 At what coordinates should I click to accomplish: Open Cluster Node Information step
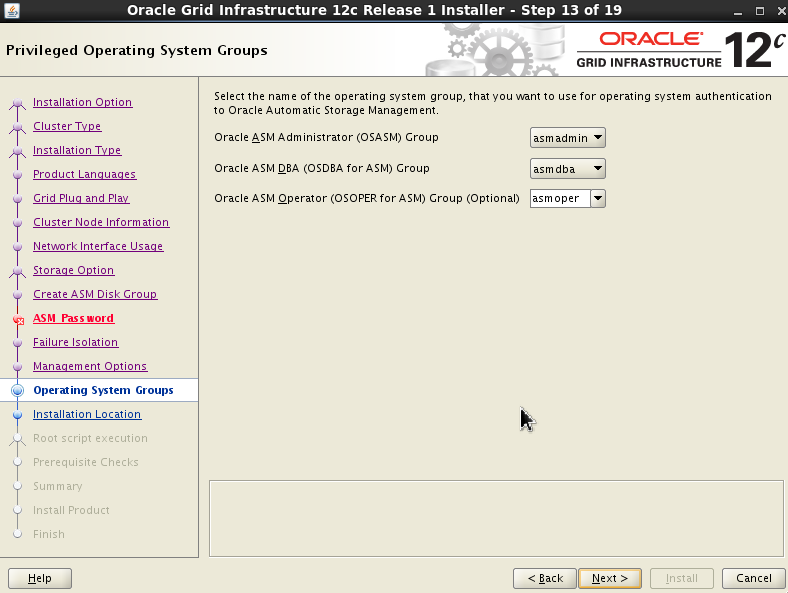coord(101,222)
